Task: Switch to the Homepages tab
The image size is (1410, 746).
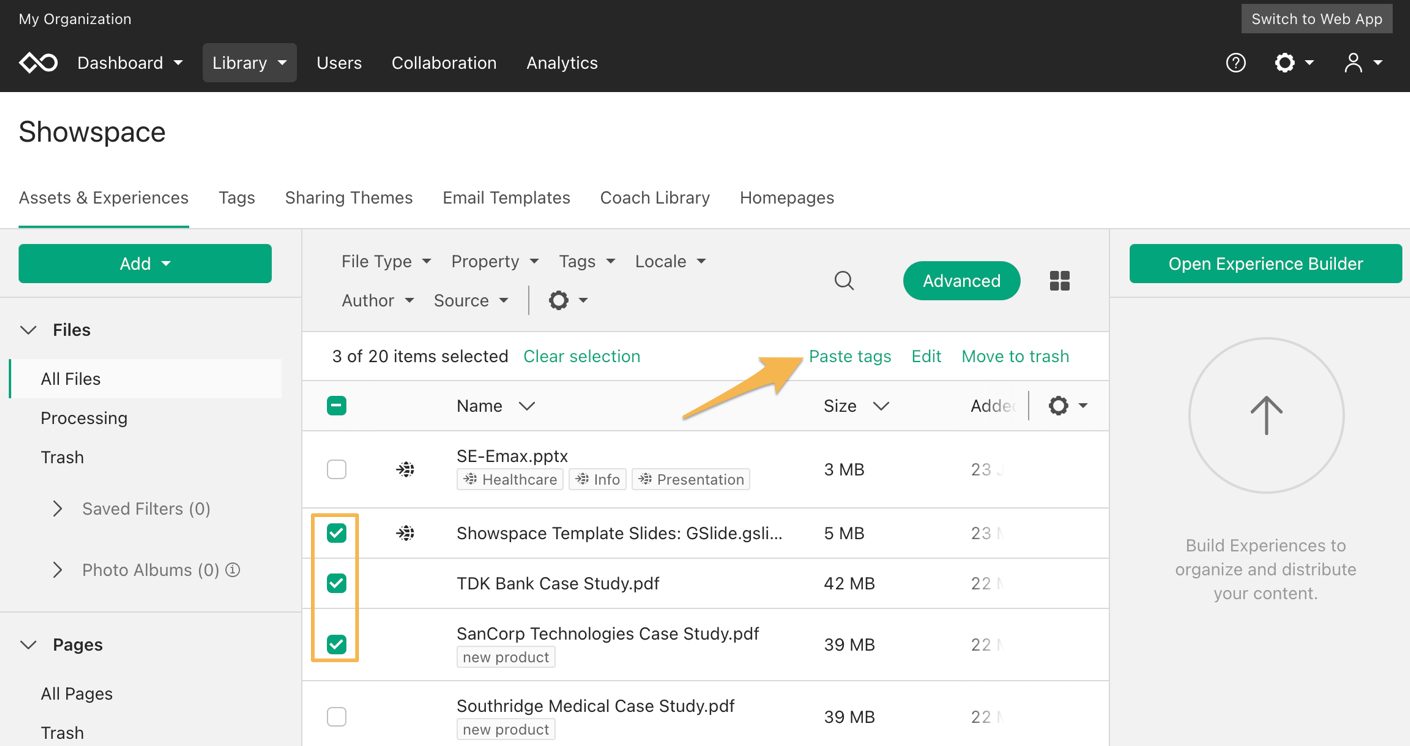Action: click(787, 198)
